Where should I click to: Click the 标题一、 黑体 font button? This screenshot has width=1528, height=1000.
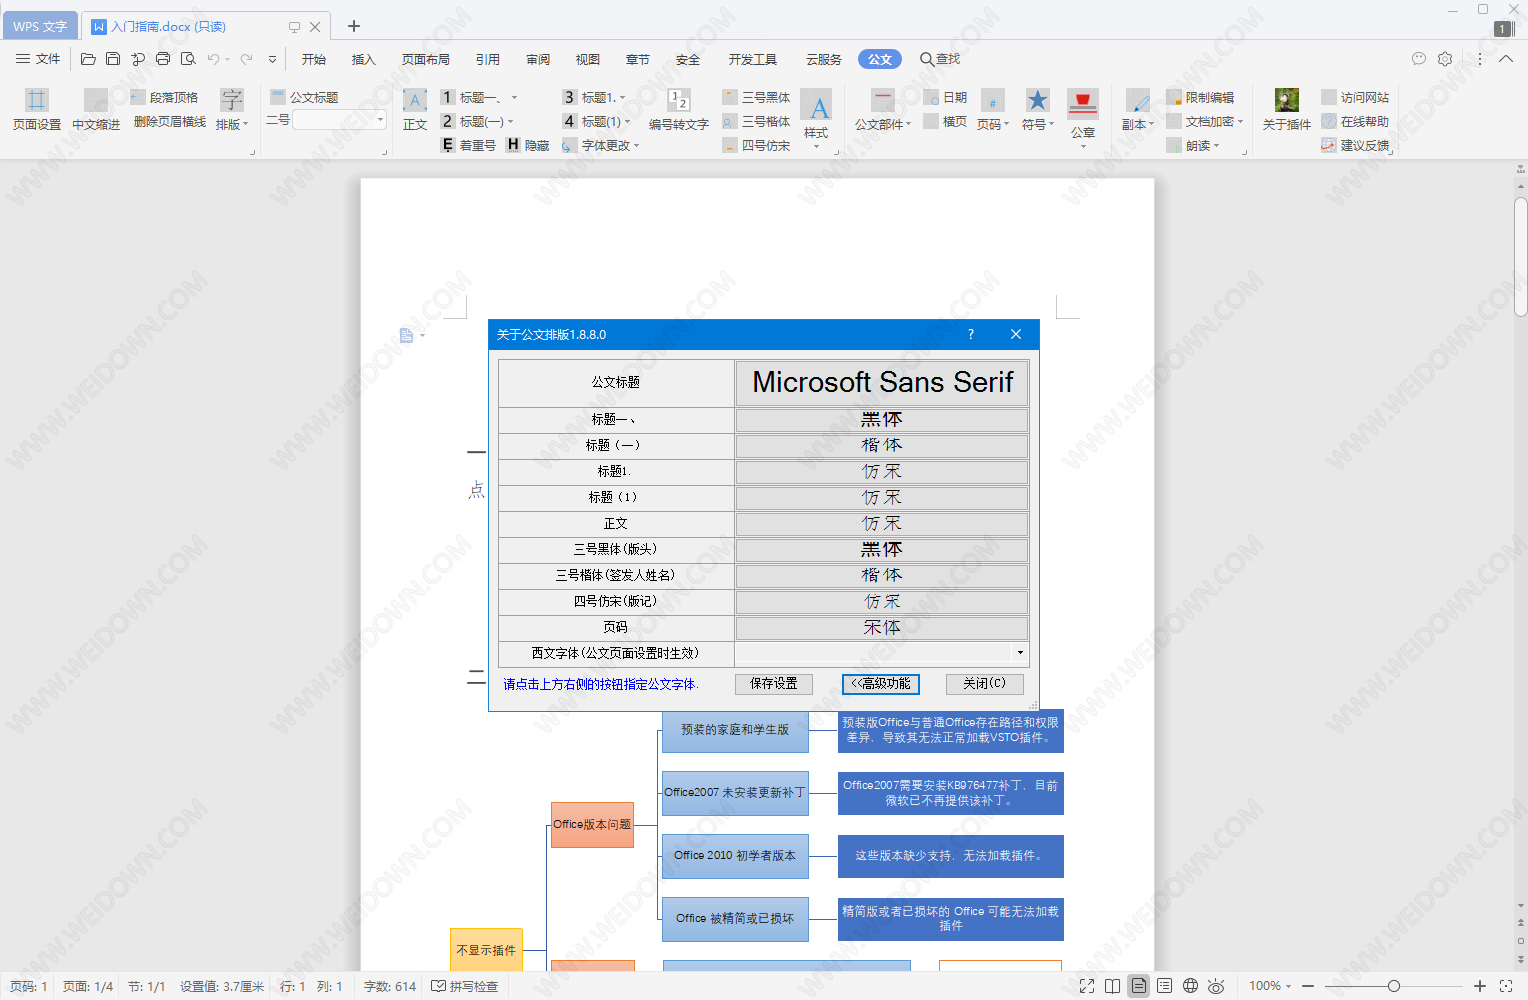click(x=882, y=419)
